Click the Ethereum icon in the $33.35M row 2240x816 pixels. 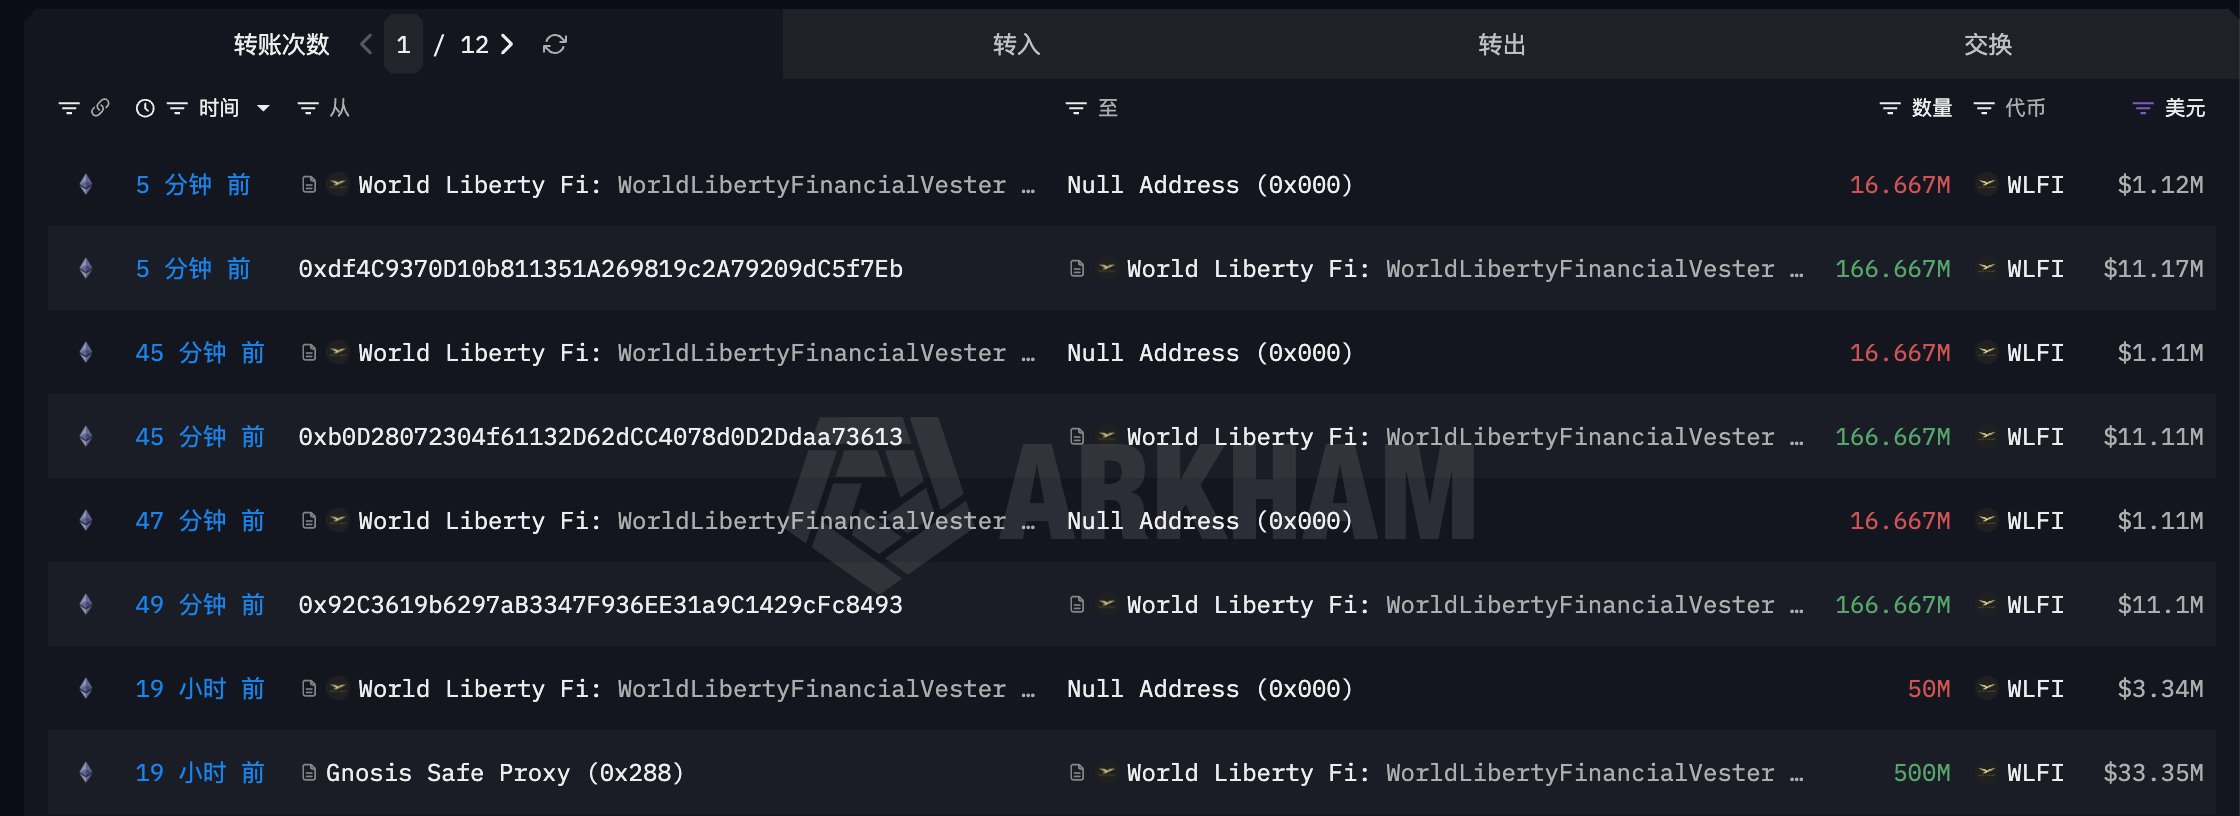point(86,772)
